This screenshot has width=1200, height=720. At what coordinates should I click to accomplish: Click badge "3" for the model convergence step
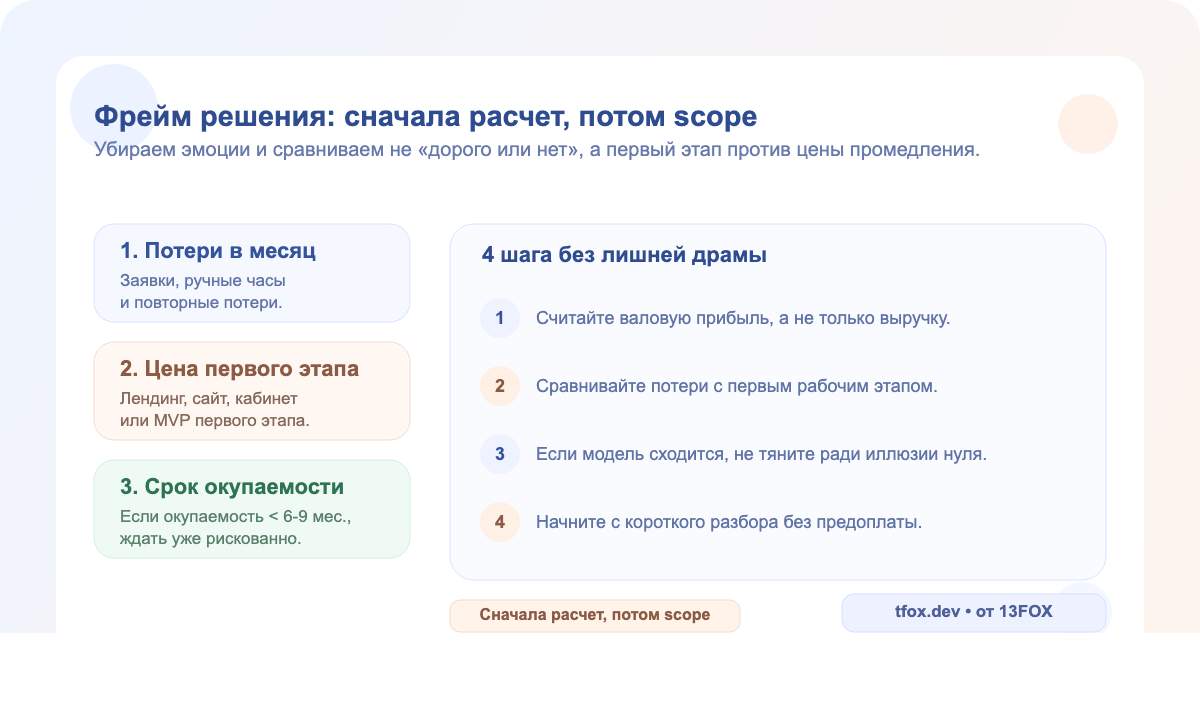[x=500, y=454]
